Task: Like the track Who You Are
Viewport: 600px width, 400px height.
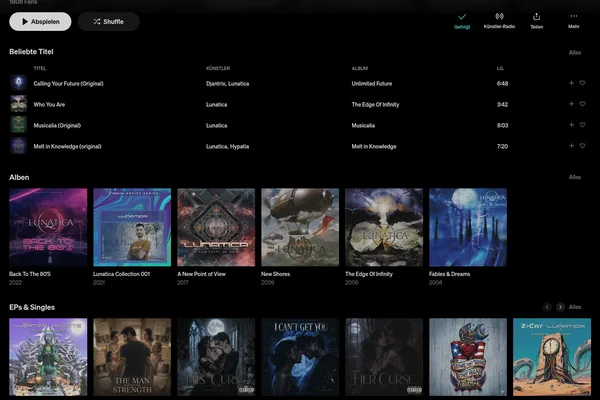Action: [x=582, y=104]
